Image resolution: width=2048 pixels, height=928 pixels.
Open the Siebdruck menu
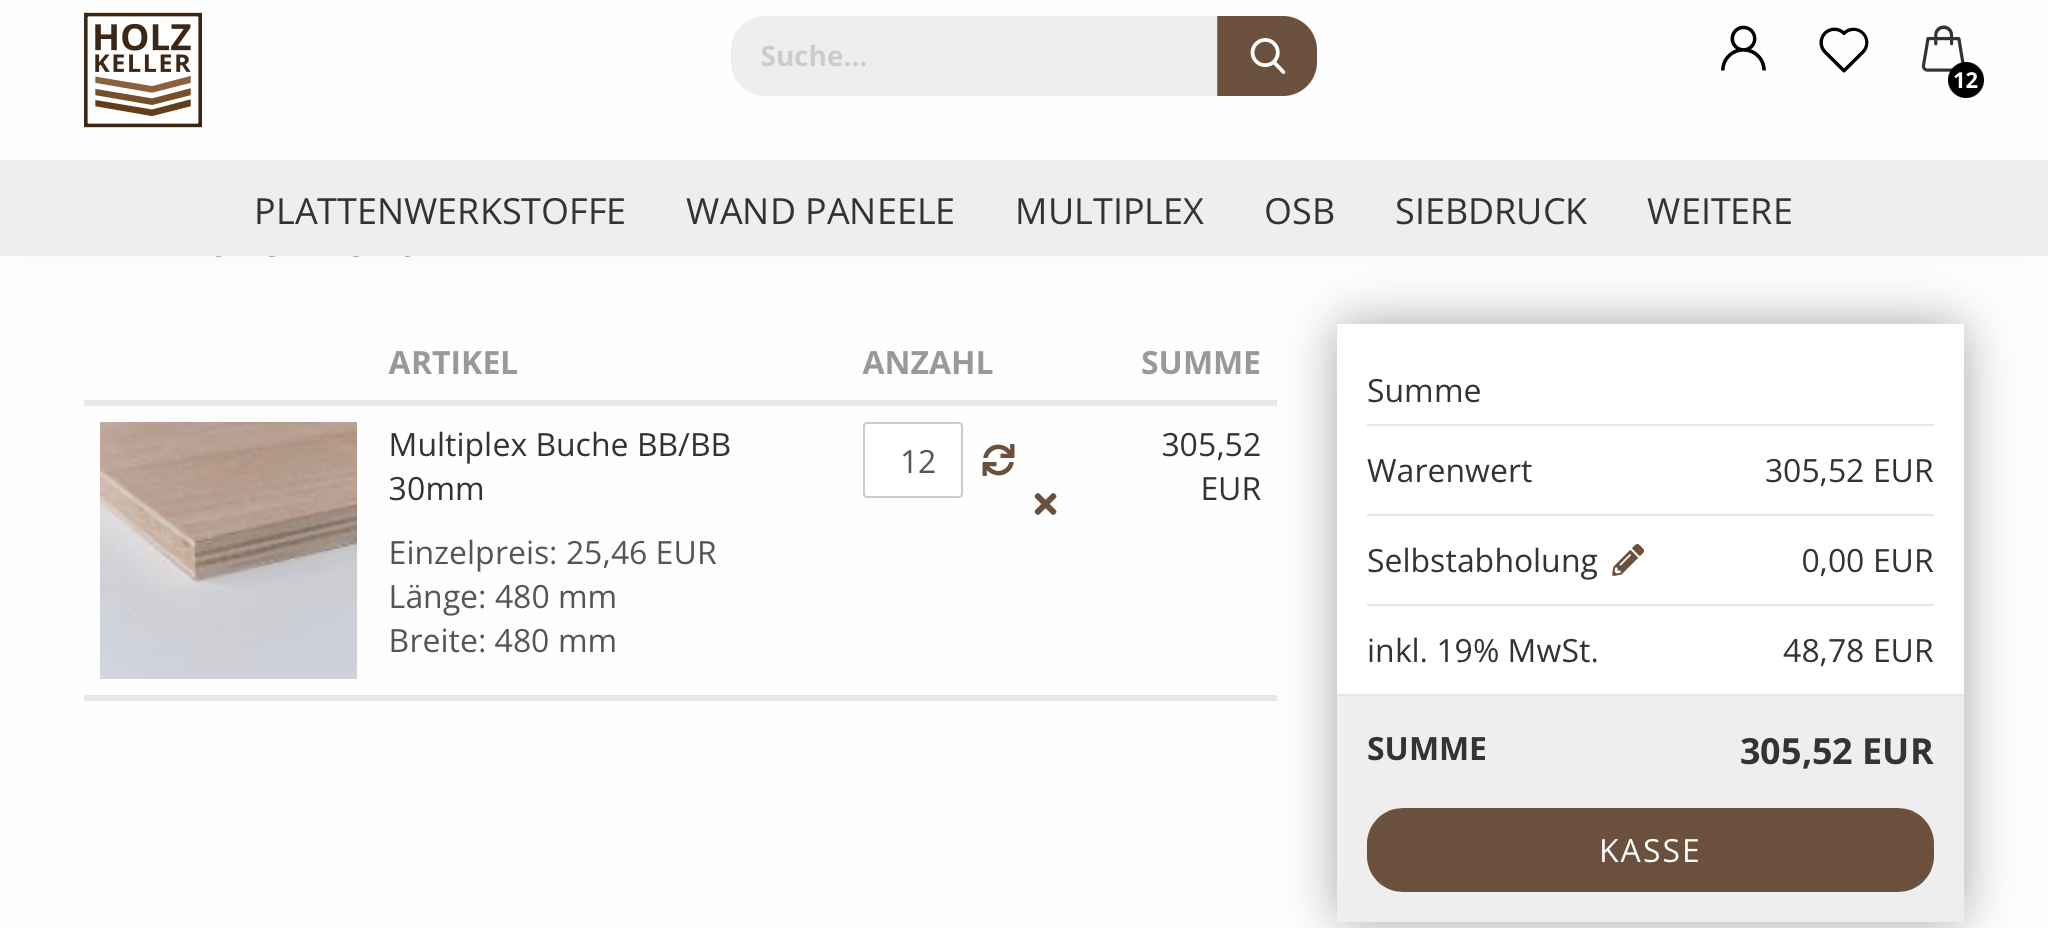[1491, 211]
